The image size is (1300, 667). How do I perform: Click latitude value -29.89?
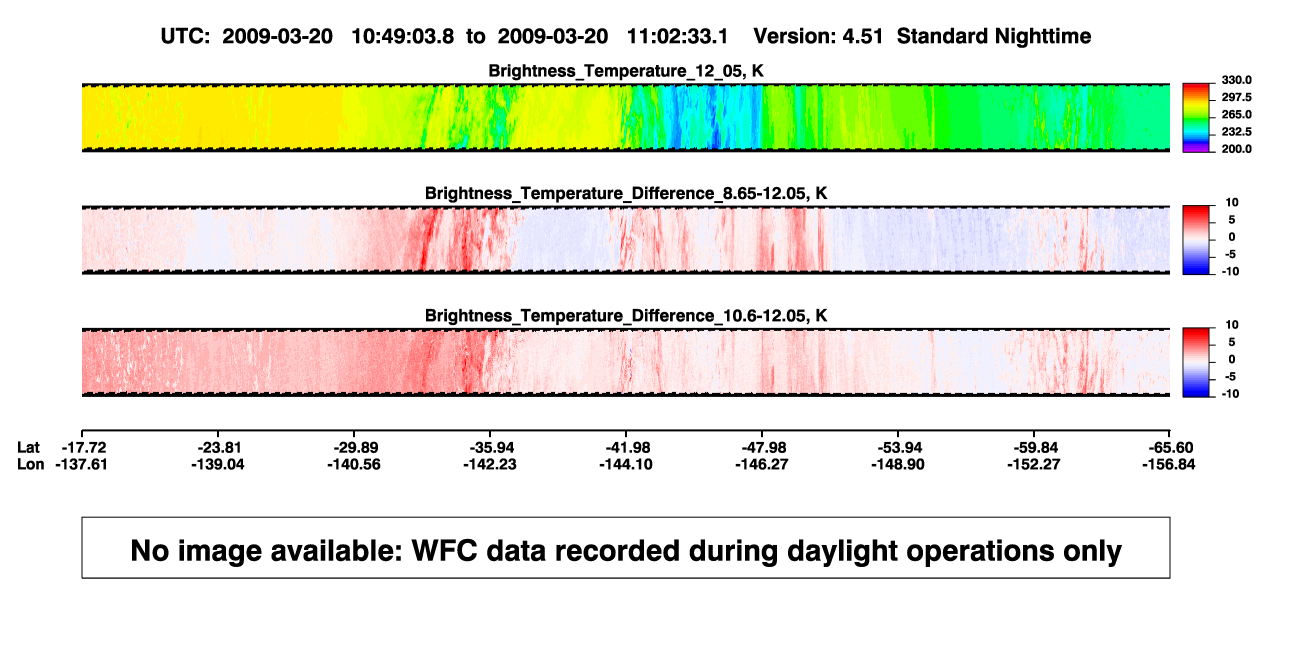(354, 447)
